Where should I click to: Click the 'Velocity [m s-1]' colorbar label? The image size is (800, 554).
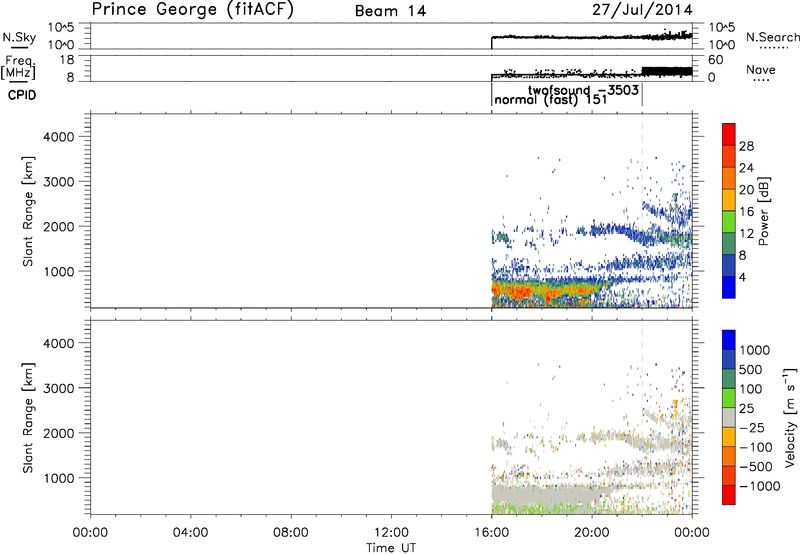(790, 417)
